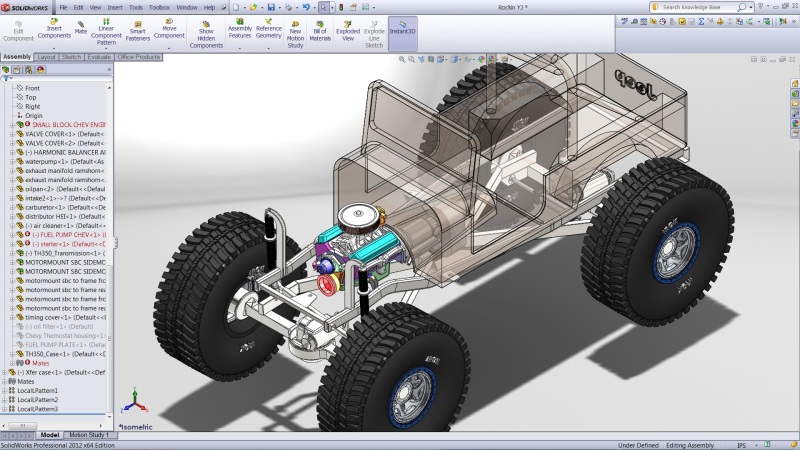This screenshot has height=450, width=800.
Task: Open the ConfigurationManager tab icon
Action: coord(29,69)
